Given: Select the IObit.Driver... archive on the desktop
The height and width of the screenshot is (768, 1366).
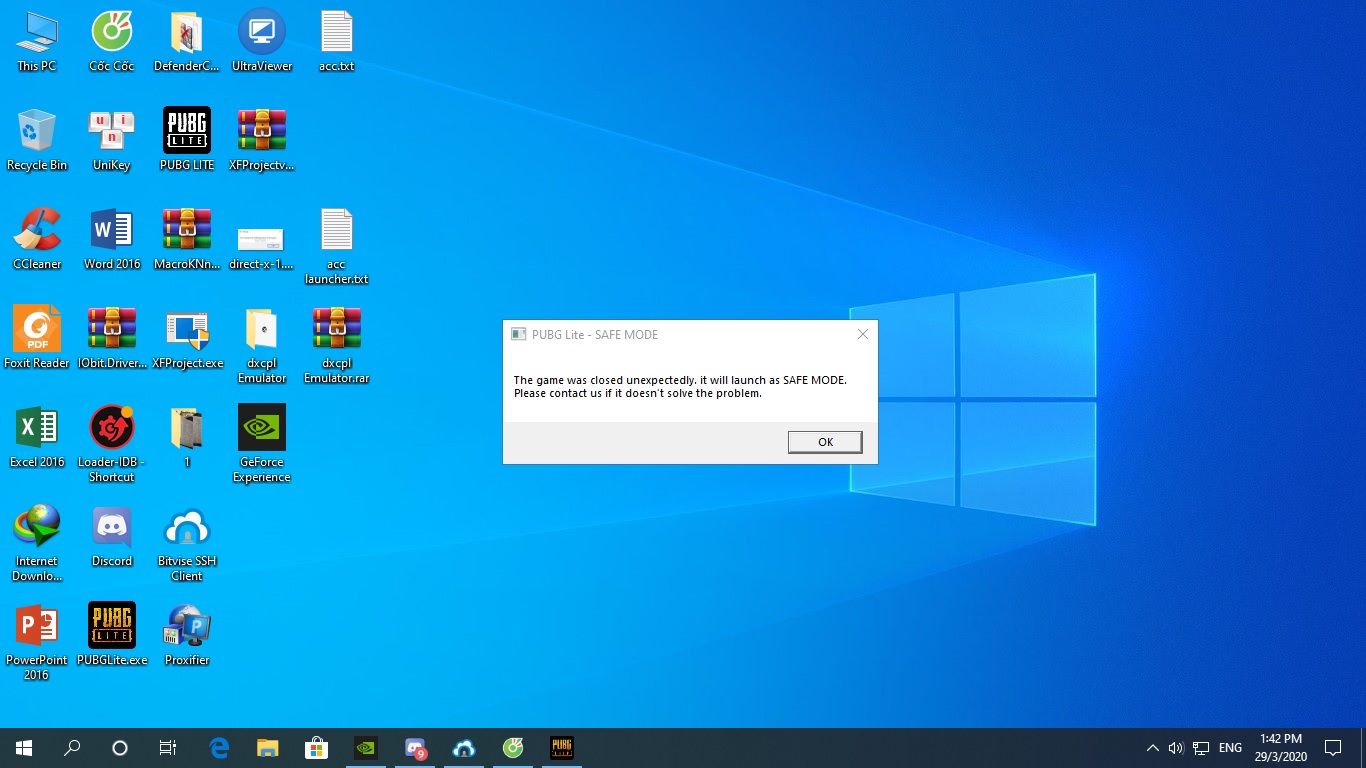Looking at the screenshot, I should tap(112, 339).
